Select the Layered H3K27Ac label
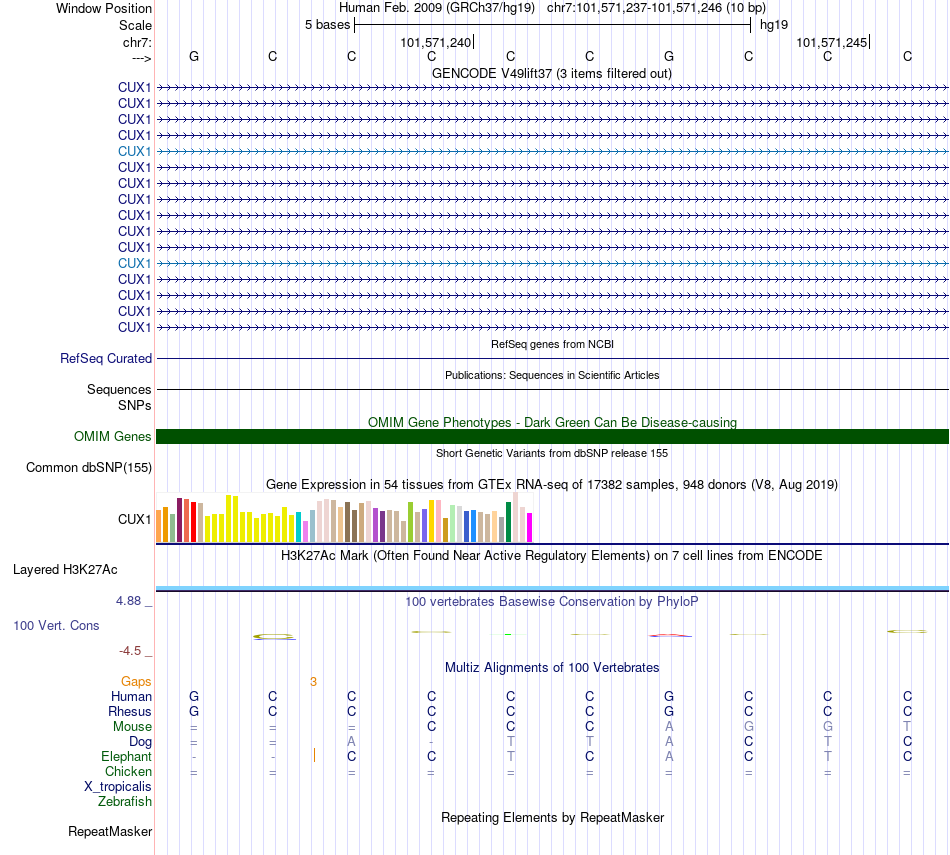Viewport: 950px width, 855px height. coord(65,570)
